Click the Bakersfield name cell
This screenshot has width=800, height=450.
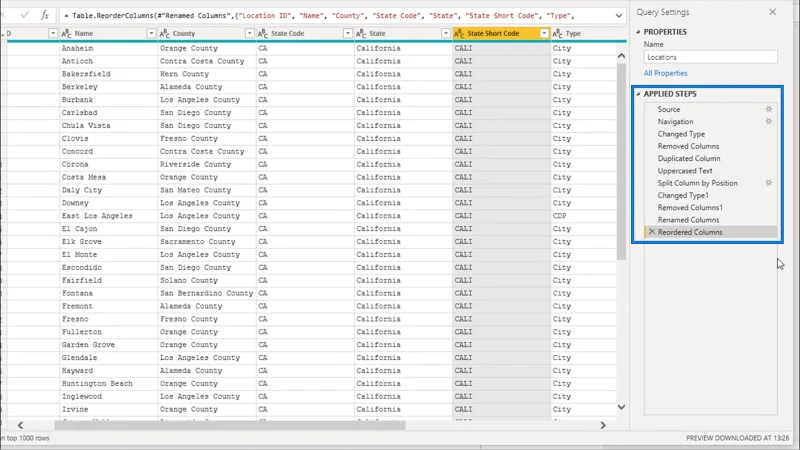108,74
